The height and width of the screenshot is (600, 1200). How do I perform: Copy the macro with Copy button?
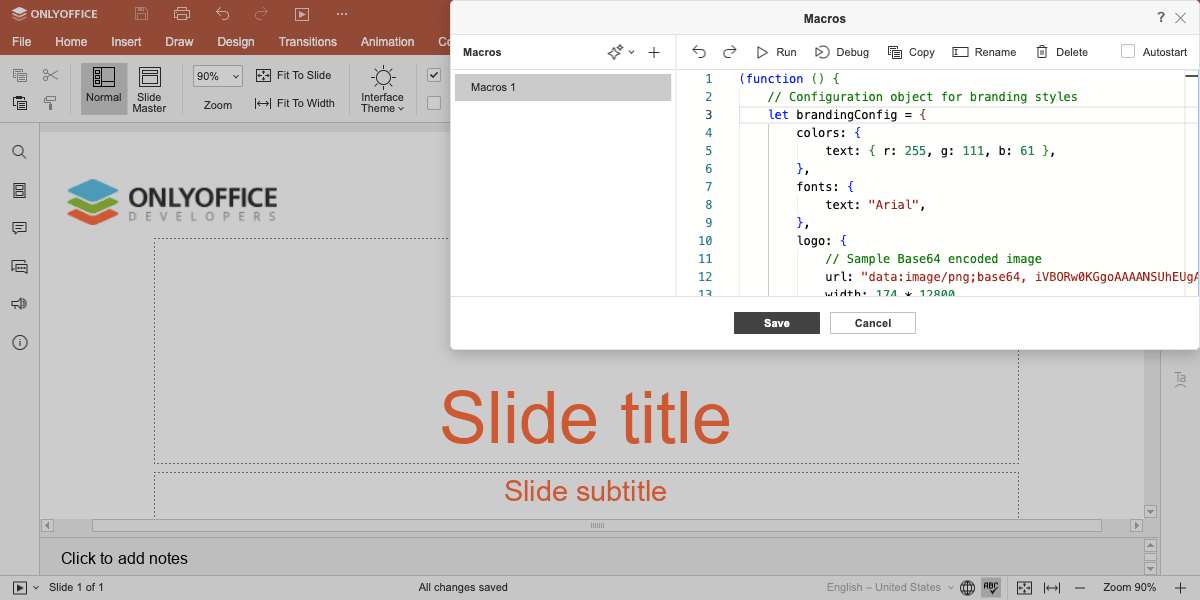[911, 52]
